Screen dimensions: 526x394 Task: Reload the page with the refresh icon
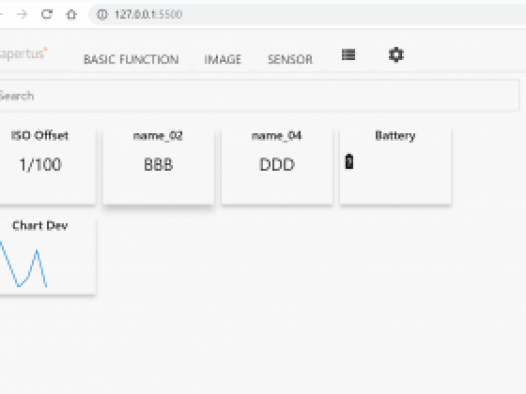pos(47,14)
